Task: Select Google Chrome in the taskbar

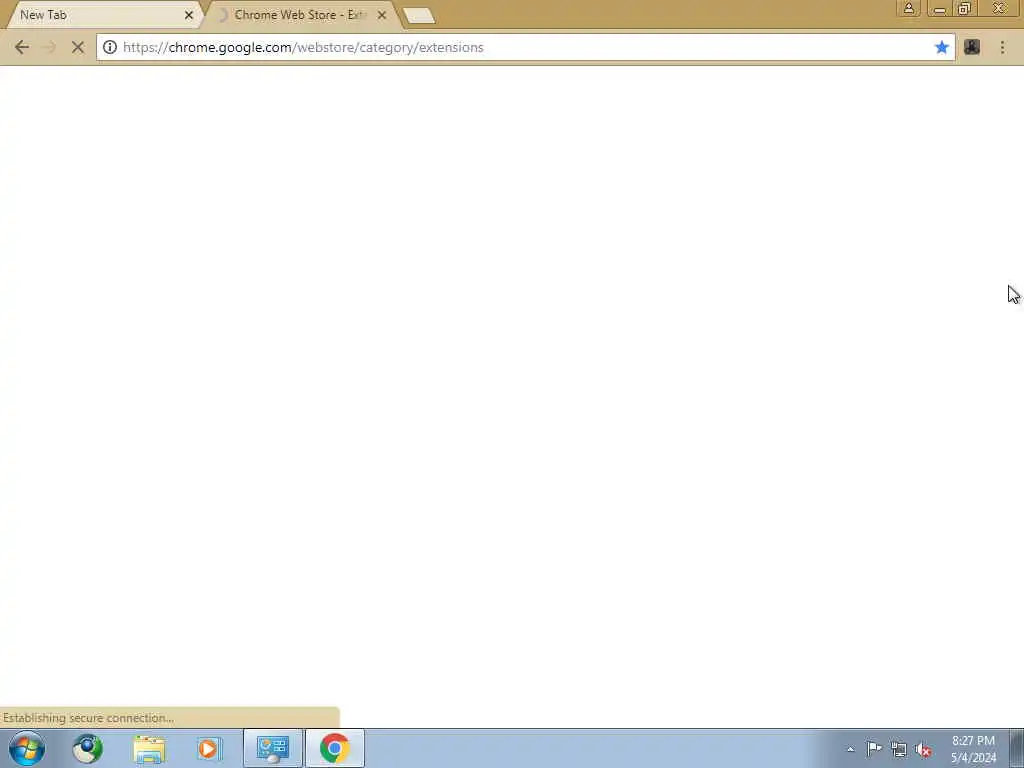Action: pos(334,748)
